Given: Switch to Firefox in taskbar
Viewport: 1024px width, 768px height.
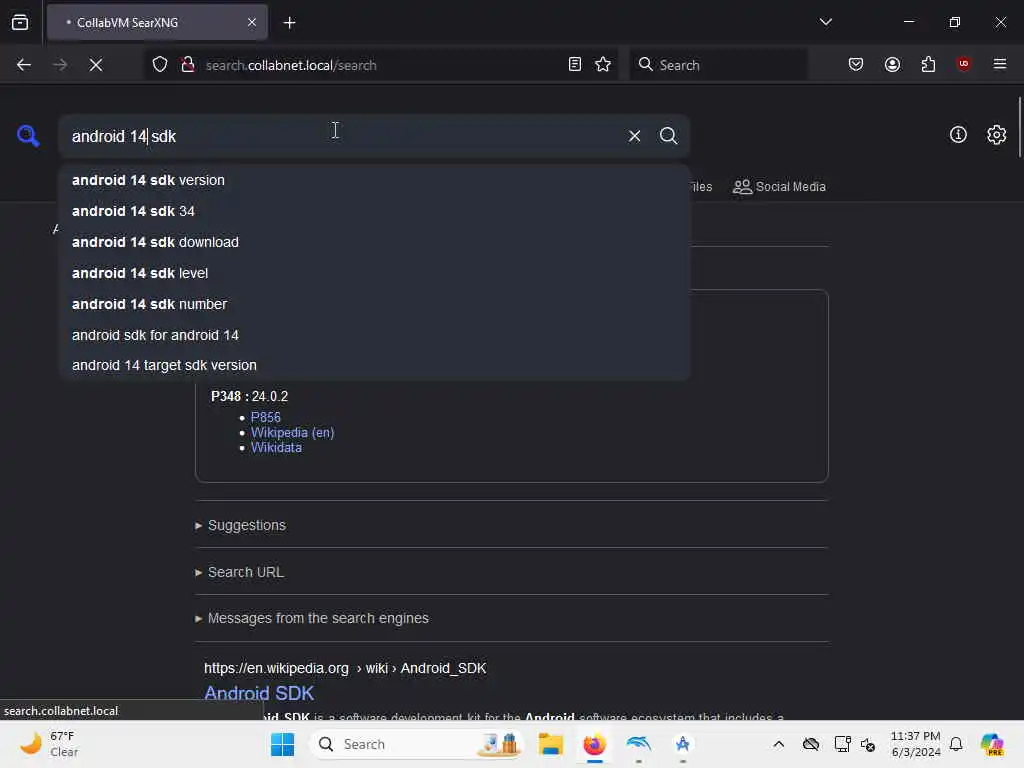Looking at the screenshot, I should [x=594, y=744].
